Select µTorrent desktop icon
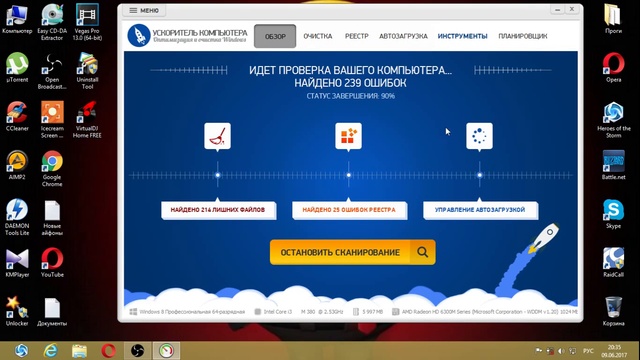 [x=17, y=68]
